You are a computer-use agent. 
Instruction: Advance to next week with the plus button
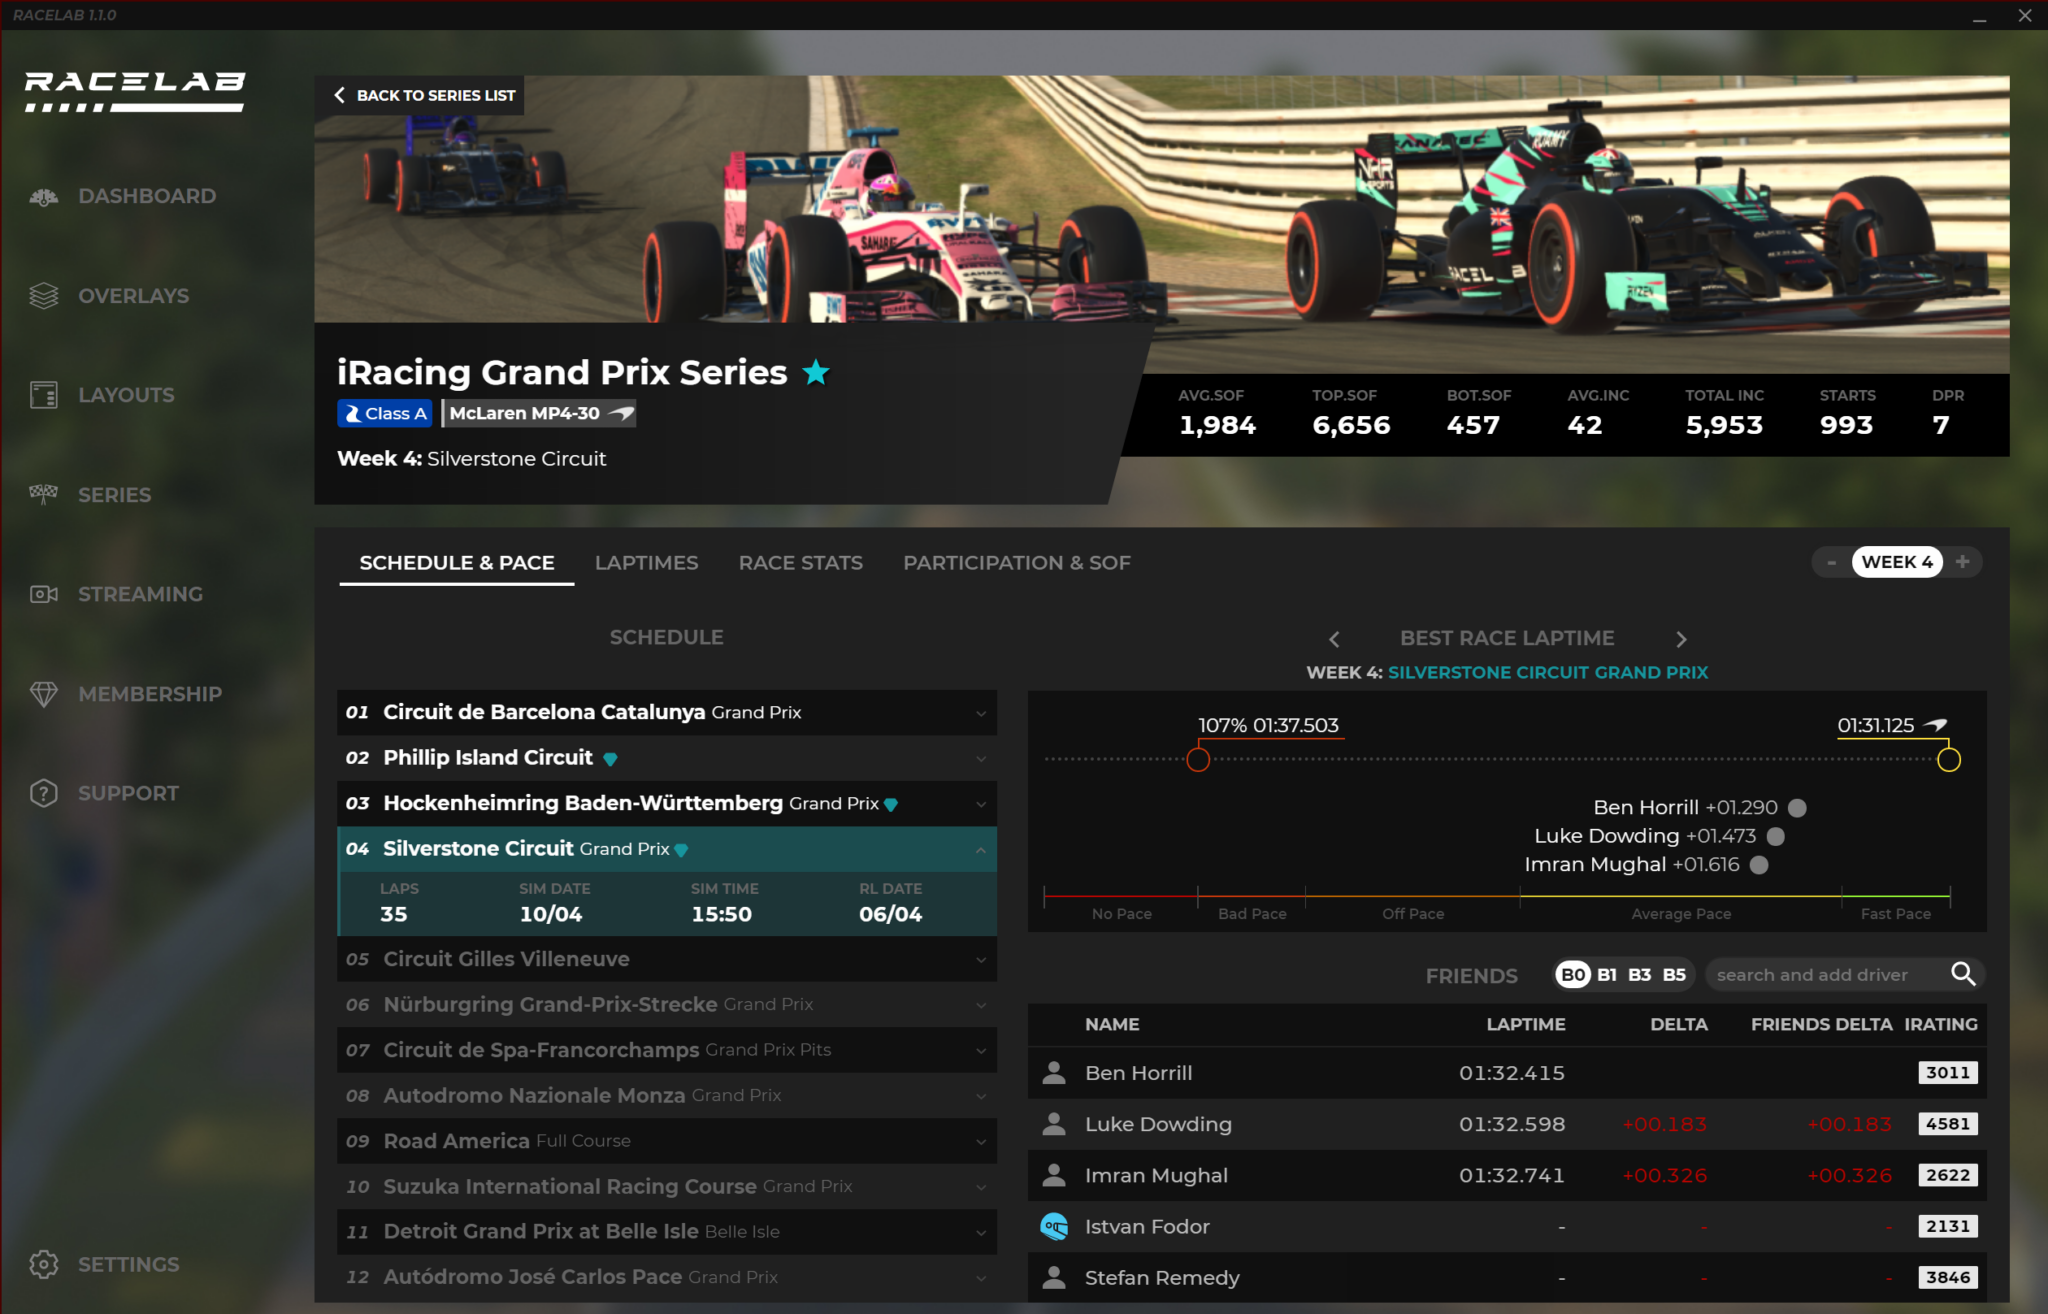(x=1963, y=562)
